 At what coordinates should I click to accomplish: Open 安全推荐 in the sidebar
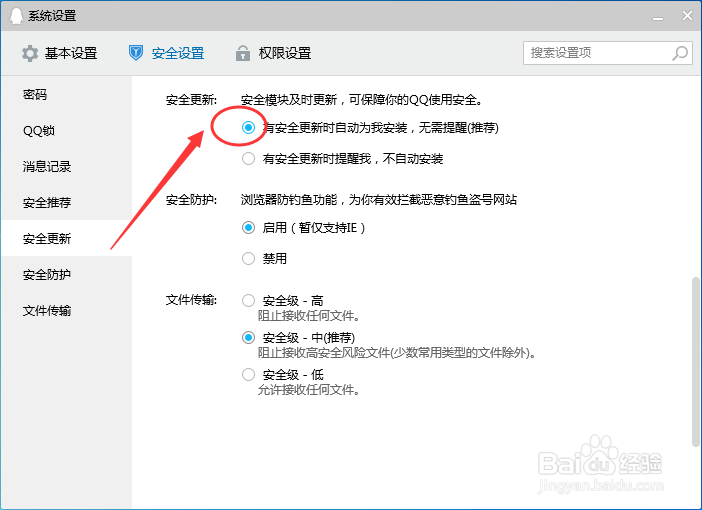click(66, 202)
